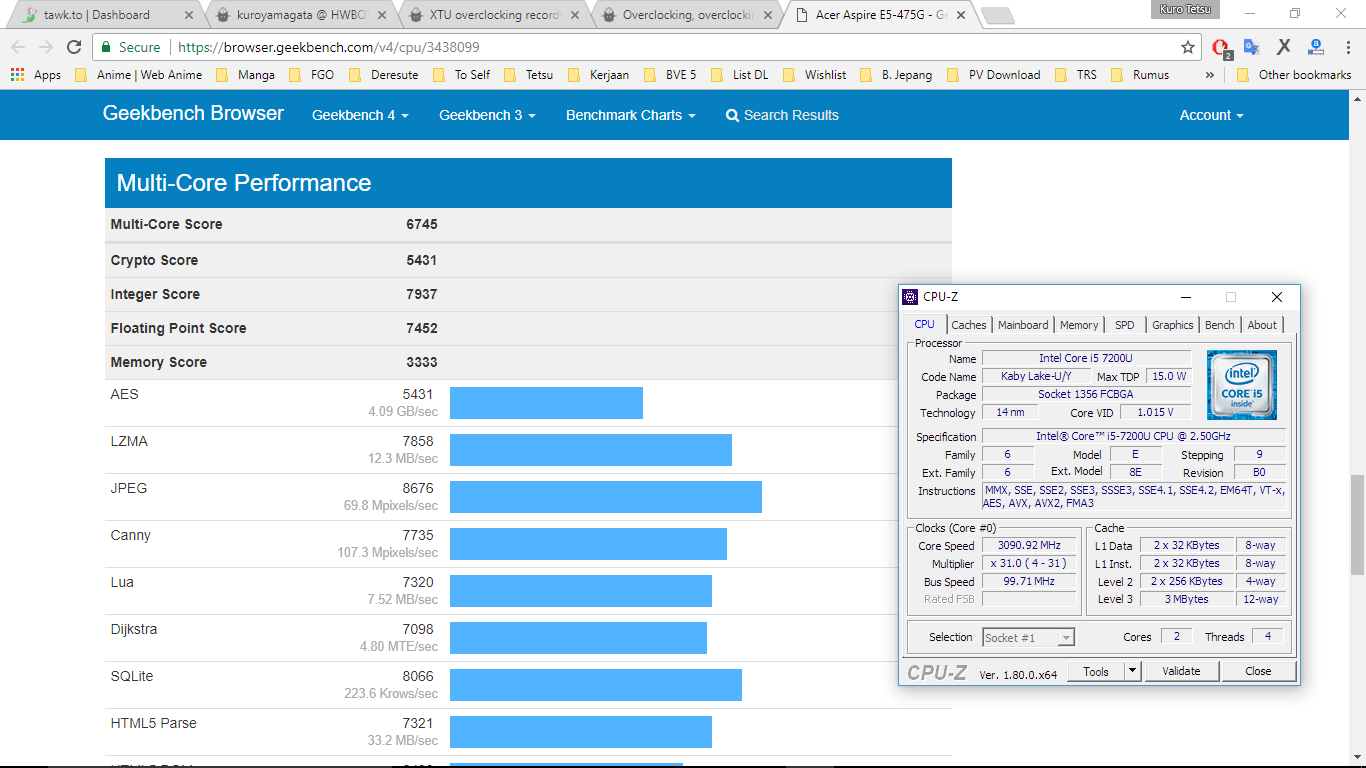Click the Secure padlock site info

pyautogui.click(x=130, y=47)
